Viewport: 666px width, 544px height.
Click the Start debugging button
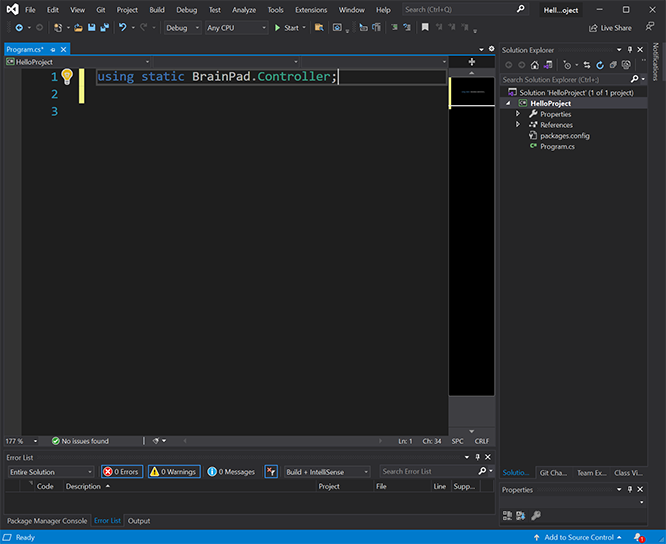tap(287, 28)
